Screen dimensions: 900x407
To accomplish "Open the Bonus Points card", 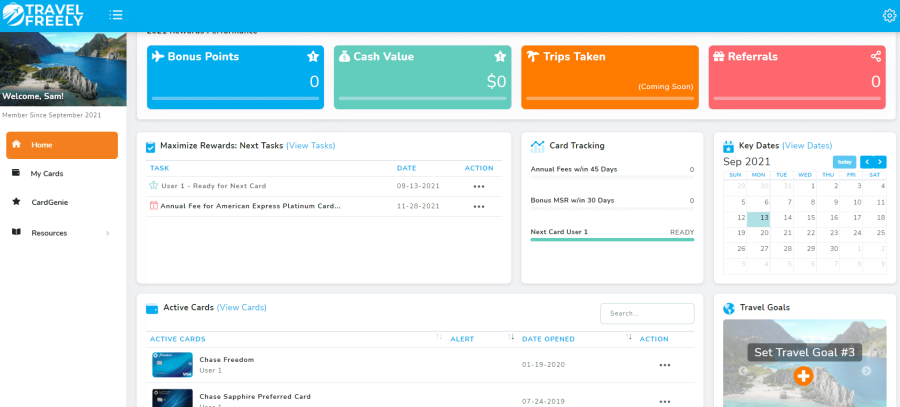I will [235, 77].
